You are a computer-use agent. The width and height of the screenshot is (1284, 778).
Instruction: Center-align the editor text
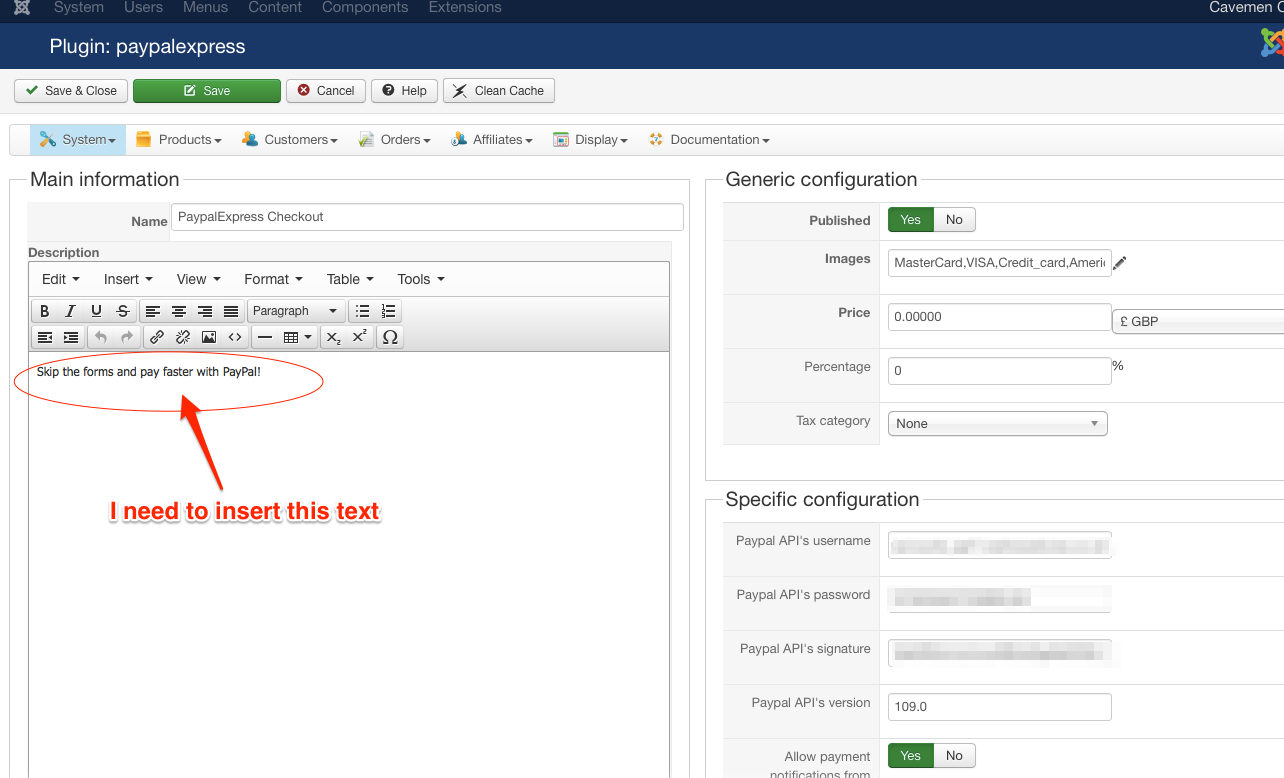pyautogui.click(x=179, y=311)
